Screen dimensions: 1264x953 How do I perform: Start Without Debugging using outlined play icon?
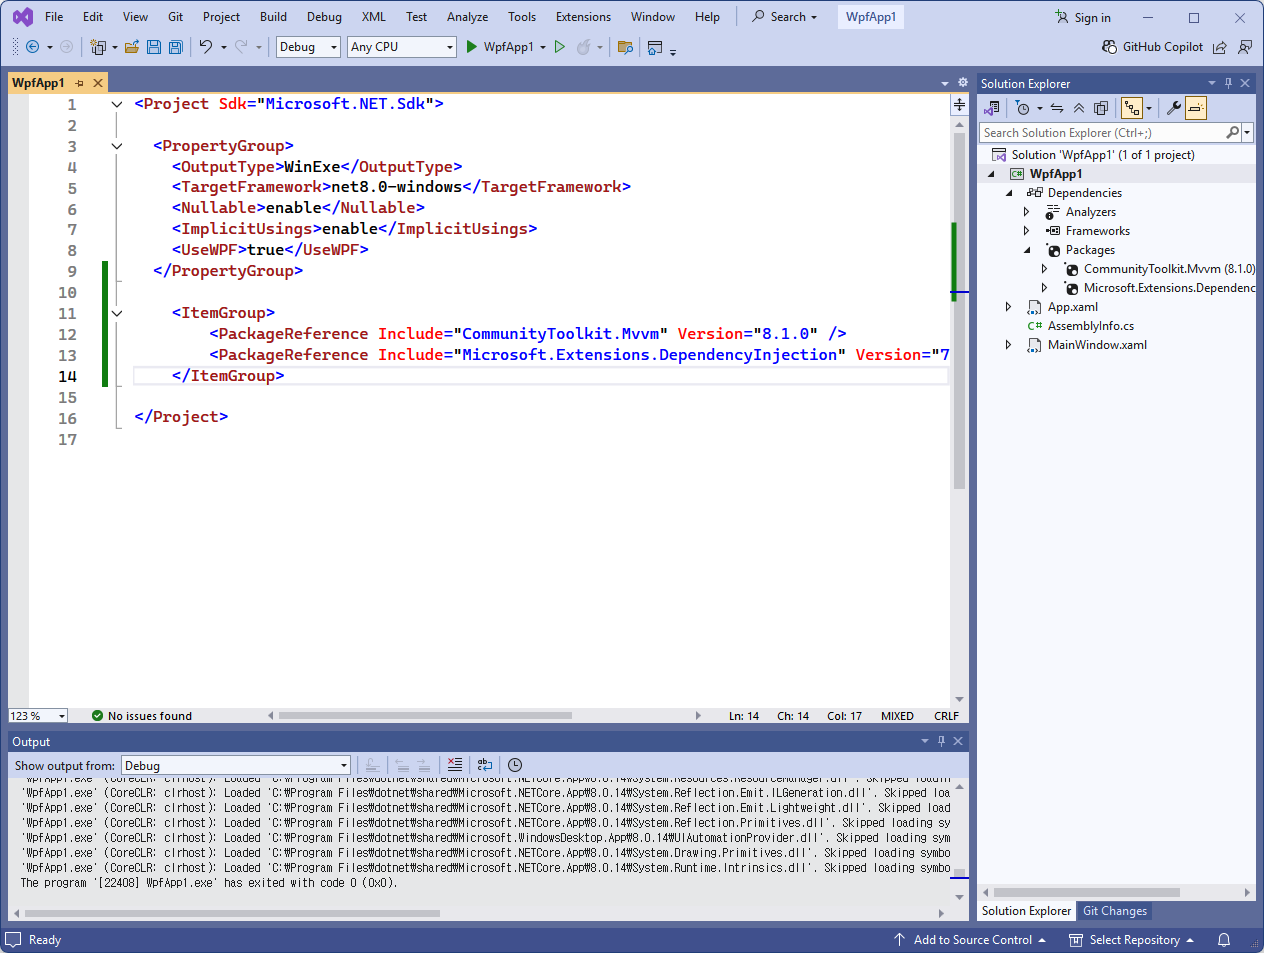pos(560,47)
